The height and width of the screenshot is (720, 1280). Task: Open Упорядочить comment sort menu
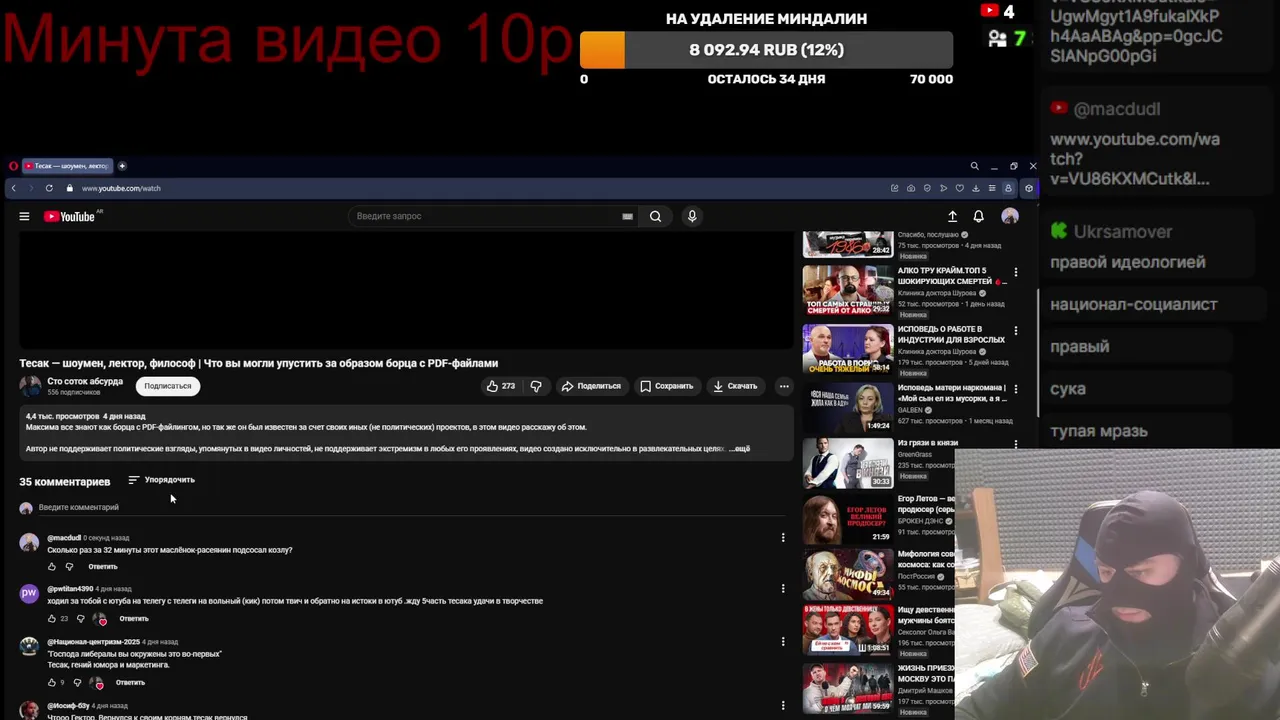click(162, 480)
